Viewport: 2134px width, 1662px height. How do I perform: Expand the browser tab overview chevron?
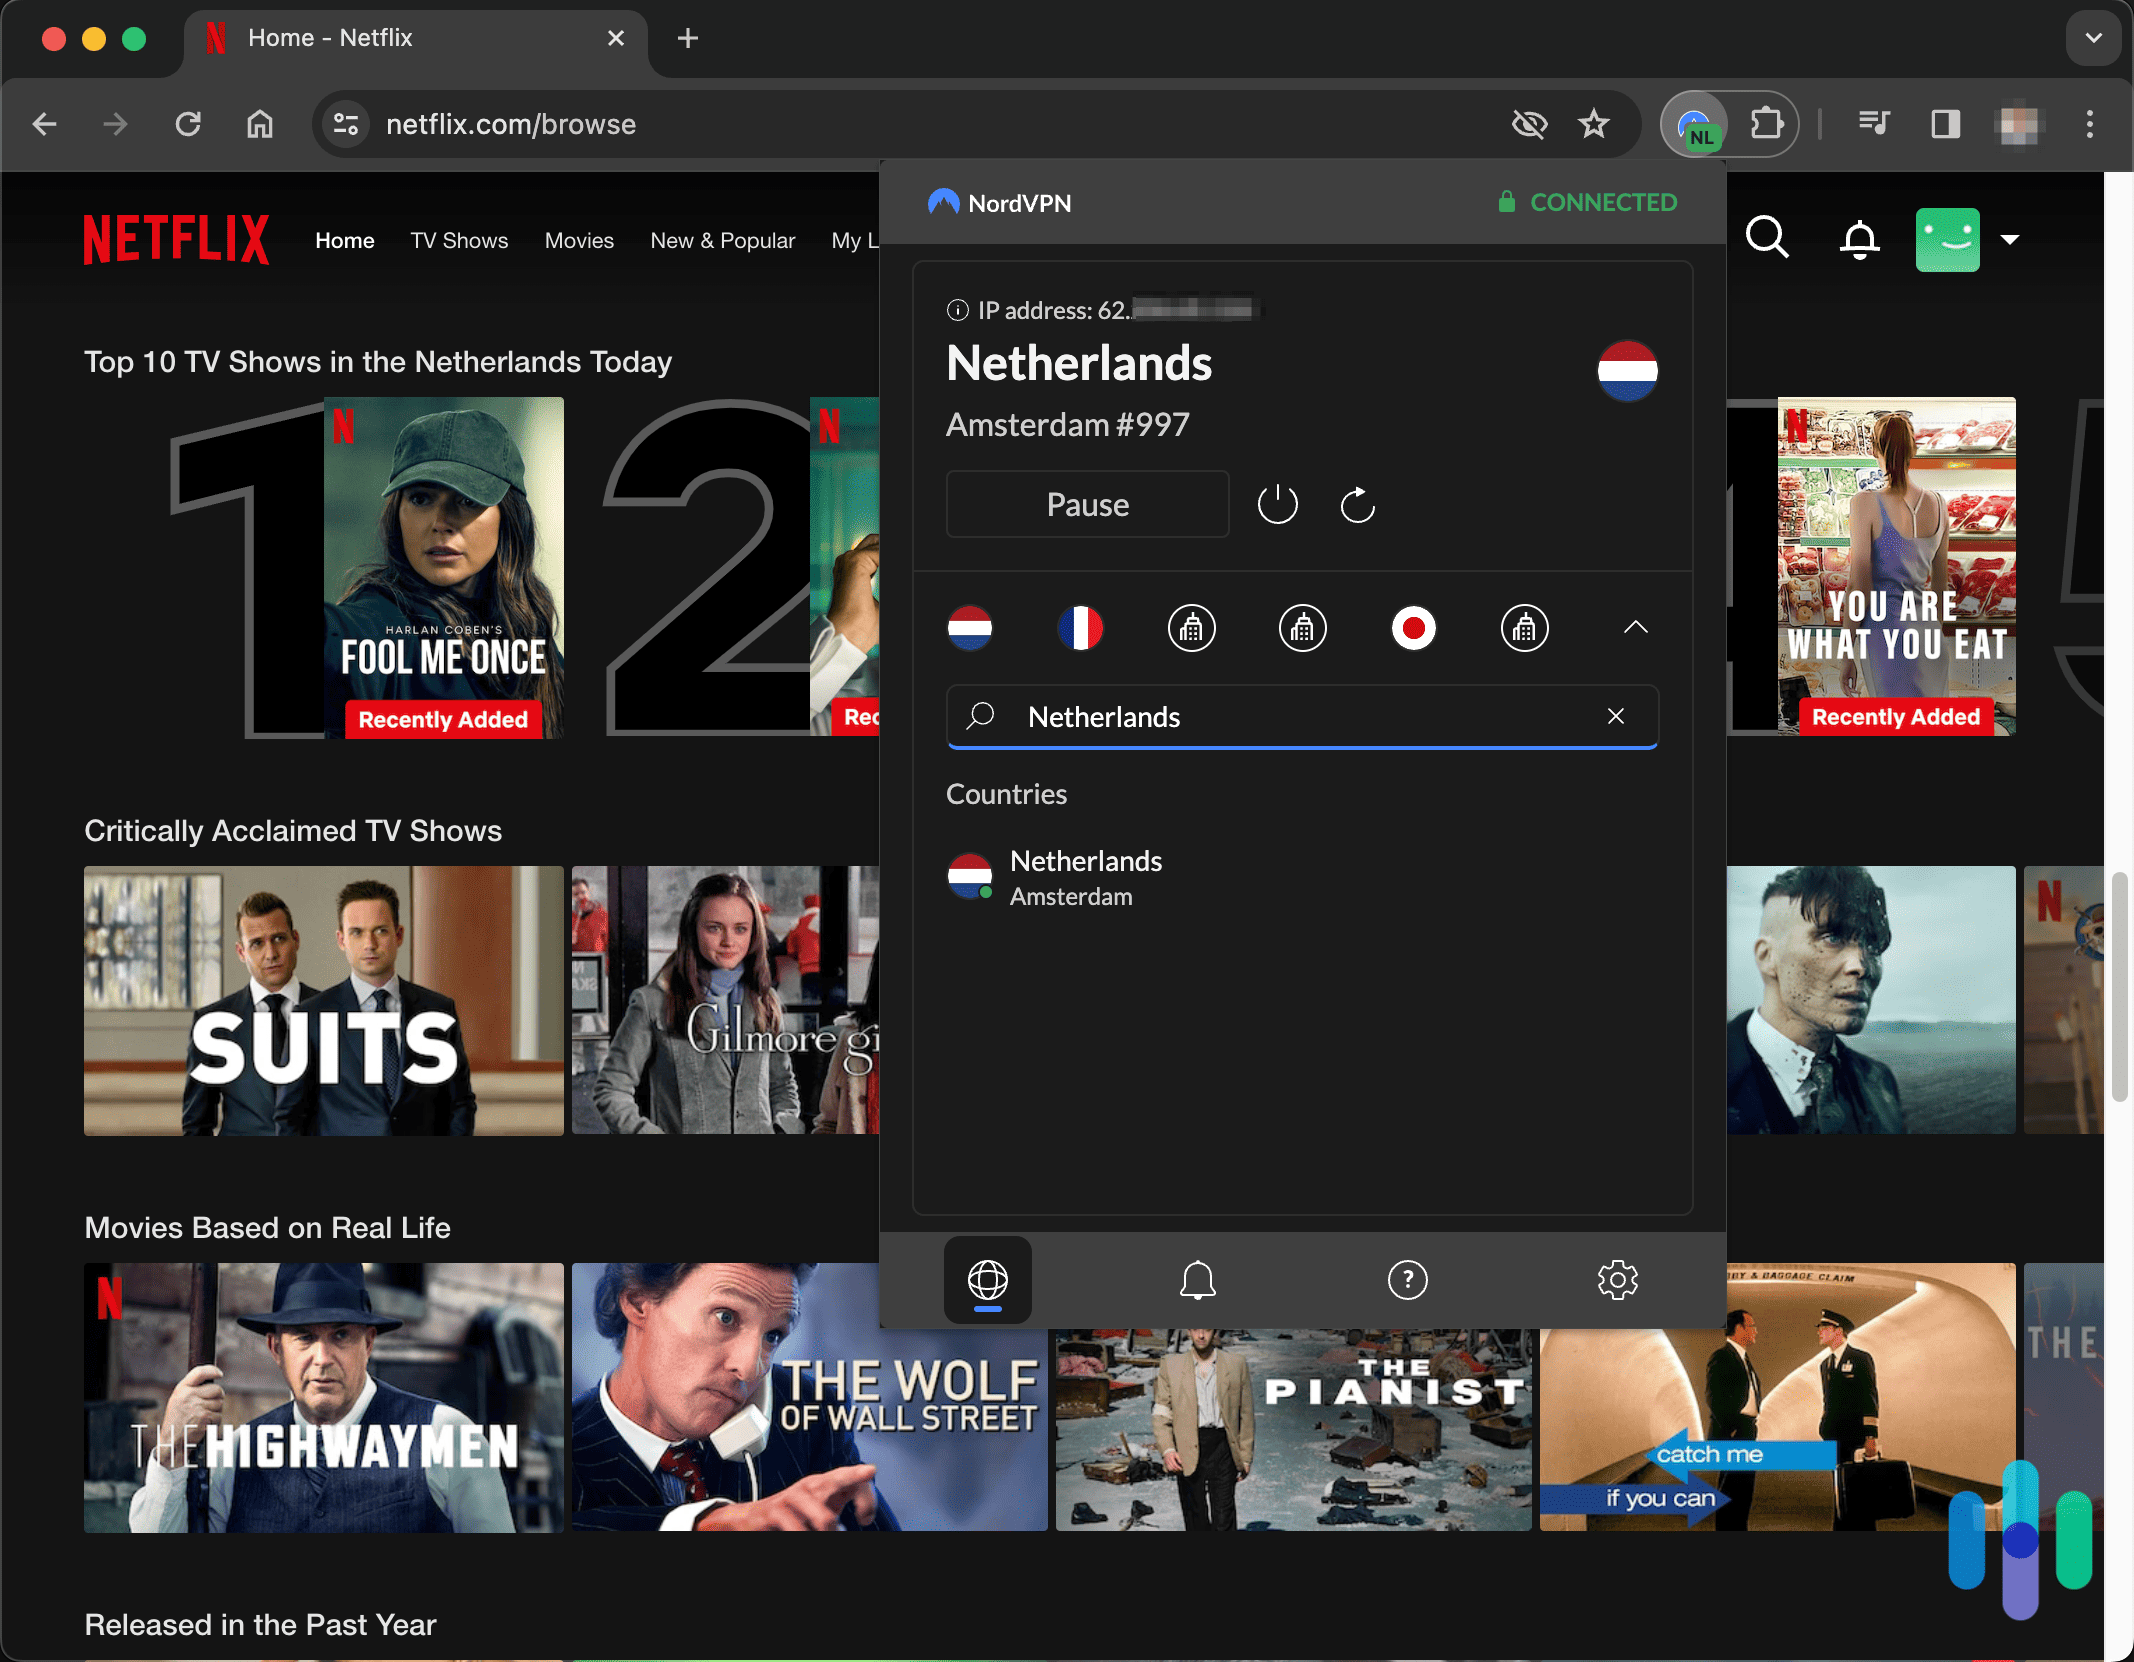click(2092, 38)
